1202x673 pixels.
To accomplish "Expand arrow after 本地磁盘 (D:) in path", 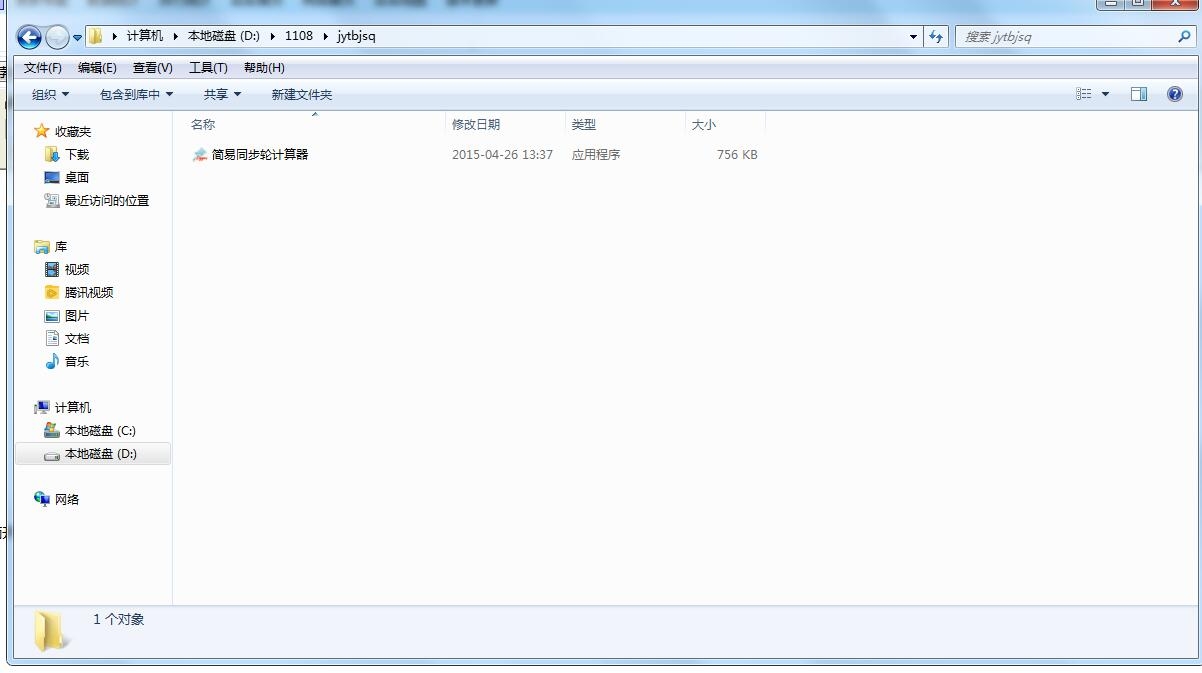I will point(272,36).
